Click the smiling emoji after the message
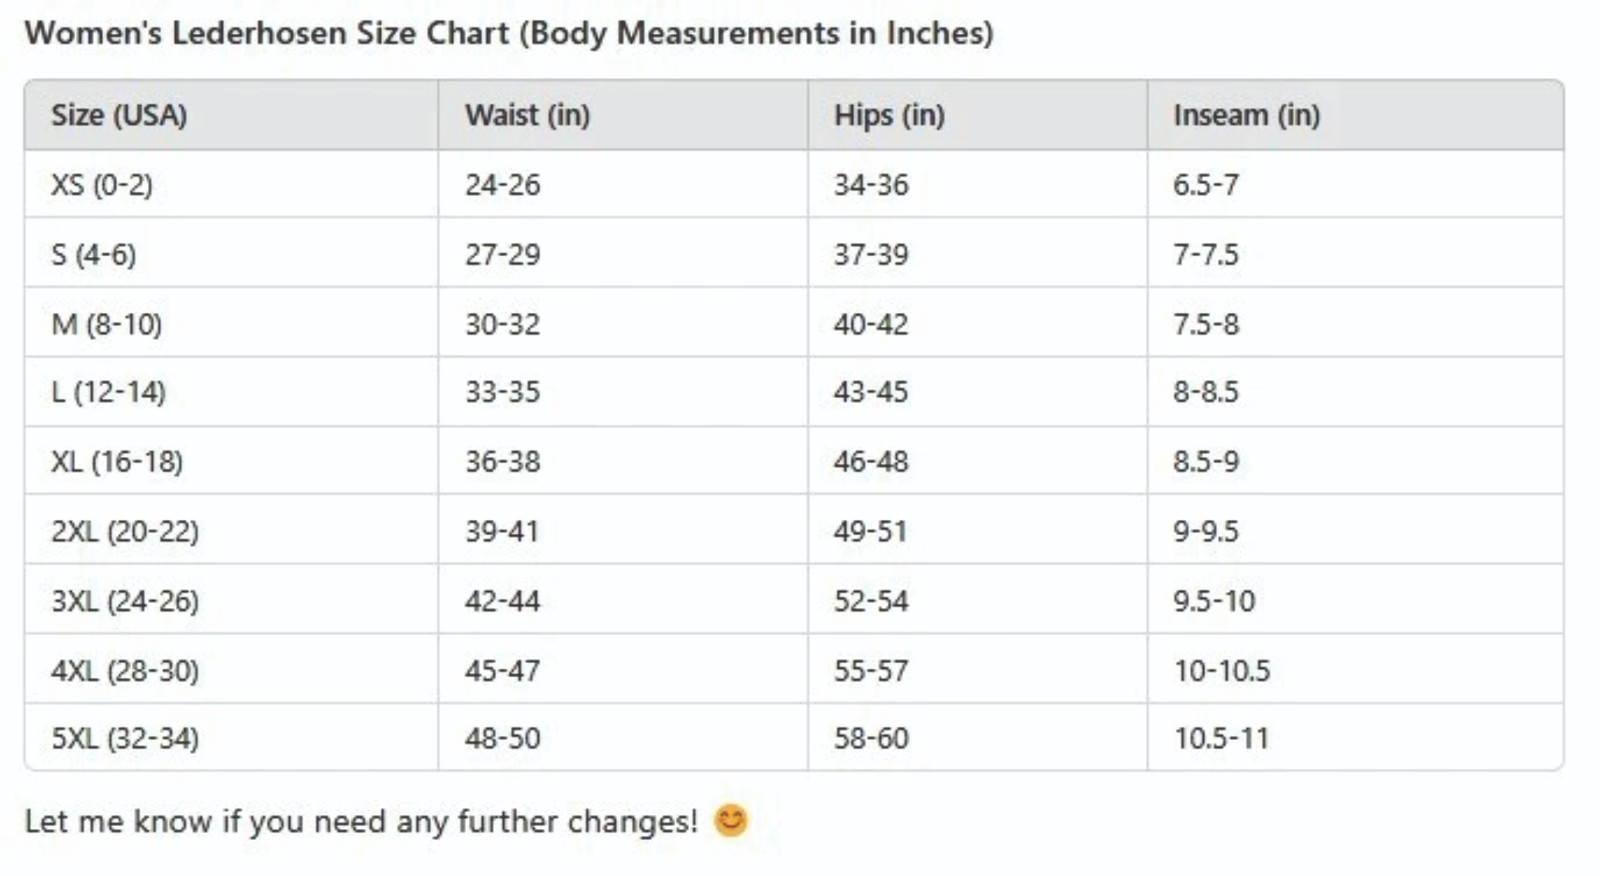Screen dimensions: 1600x876 pos(731,821)
